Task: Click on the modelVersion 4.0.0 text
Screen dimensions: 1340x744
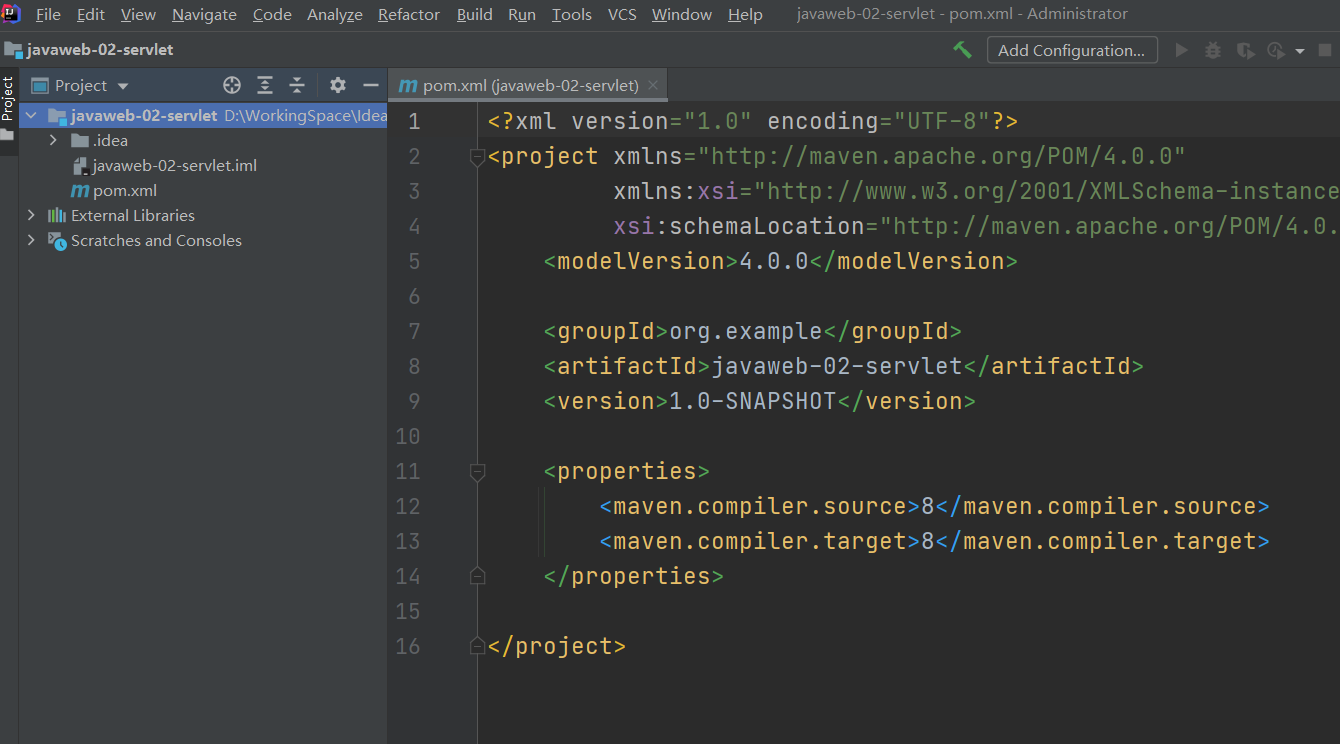Action: (773, 261)
